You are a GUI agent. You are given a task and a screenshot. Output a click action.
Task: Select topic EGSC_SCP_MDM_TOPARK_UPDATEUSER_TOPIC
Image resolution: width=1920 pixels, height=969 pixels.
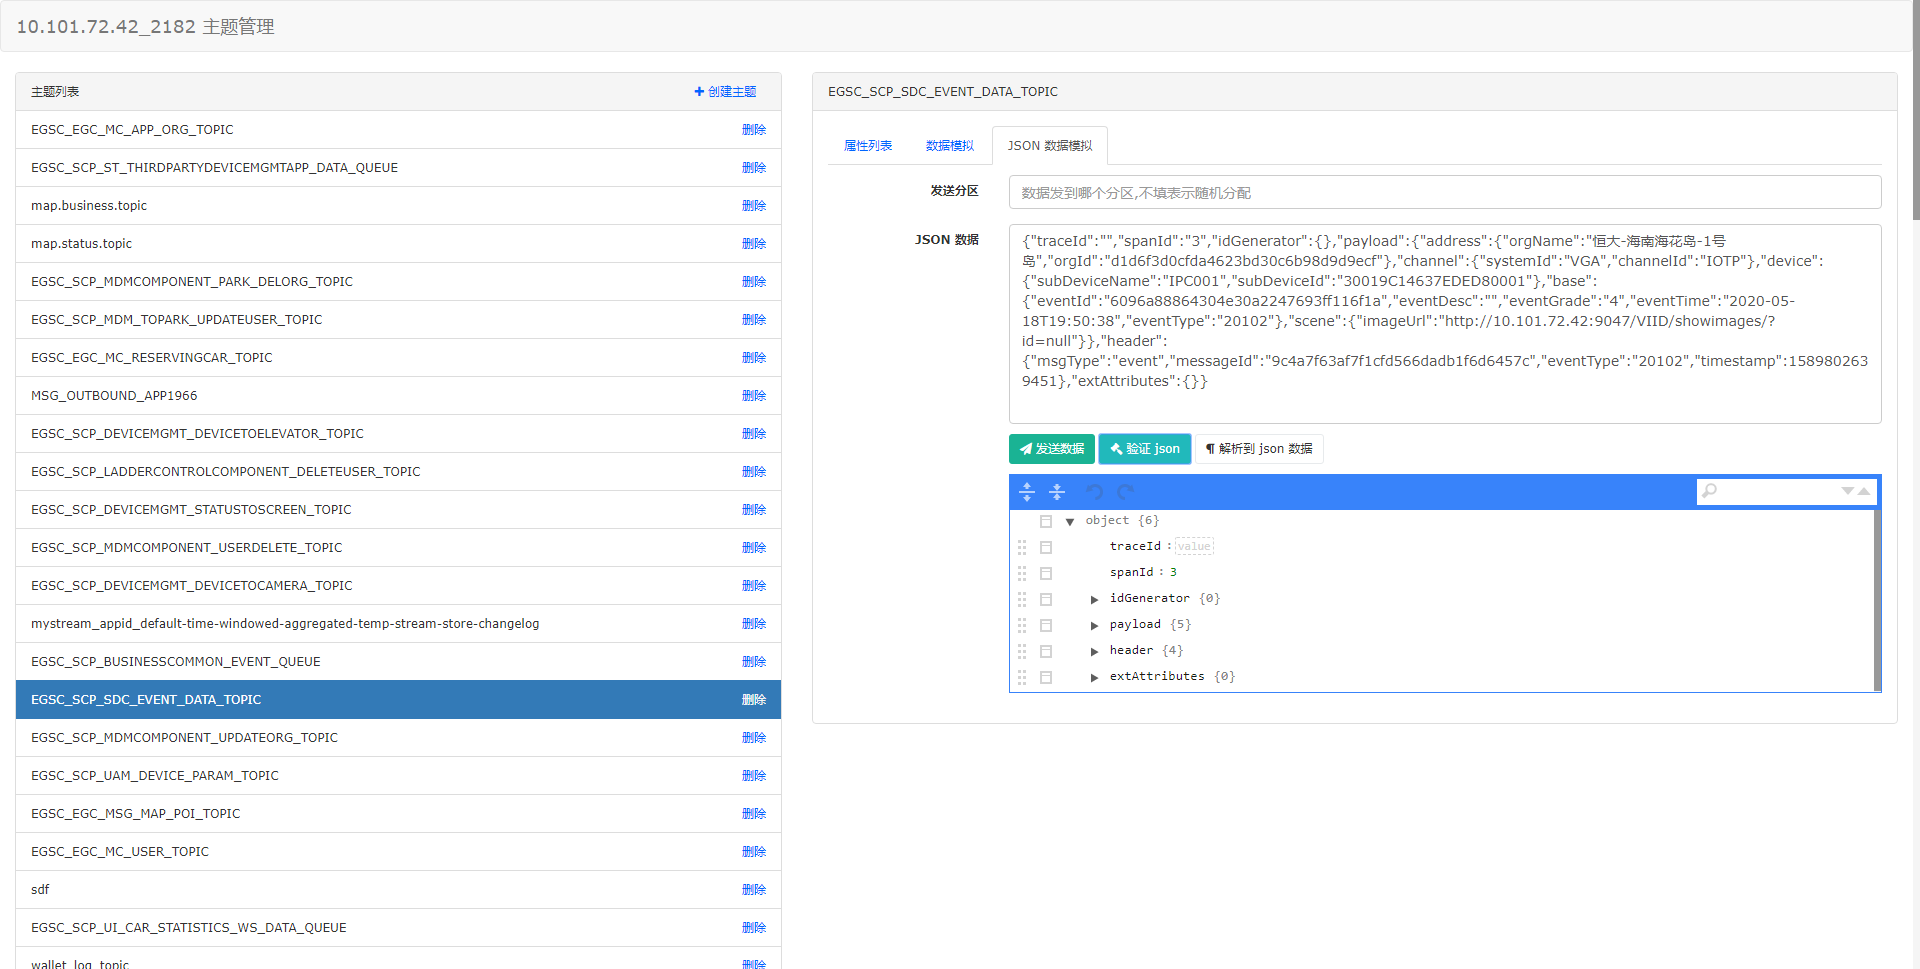pos(398,320)
